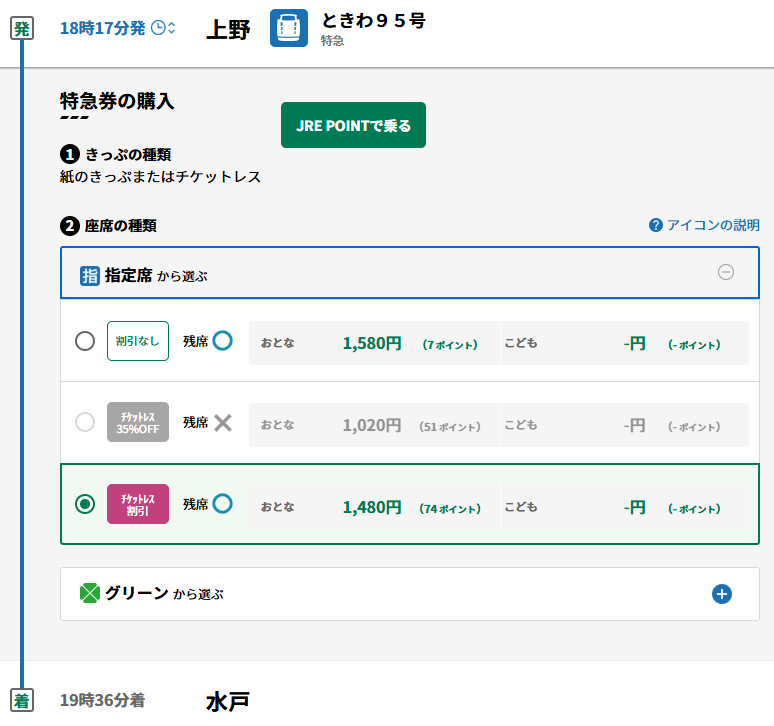Click the green 発 departure marker
This screenshot has width=774, height=726.
click(x=22, y=29)
